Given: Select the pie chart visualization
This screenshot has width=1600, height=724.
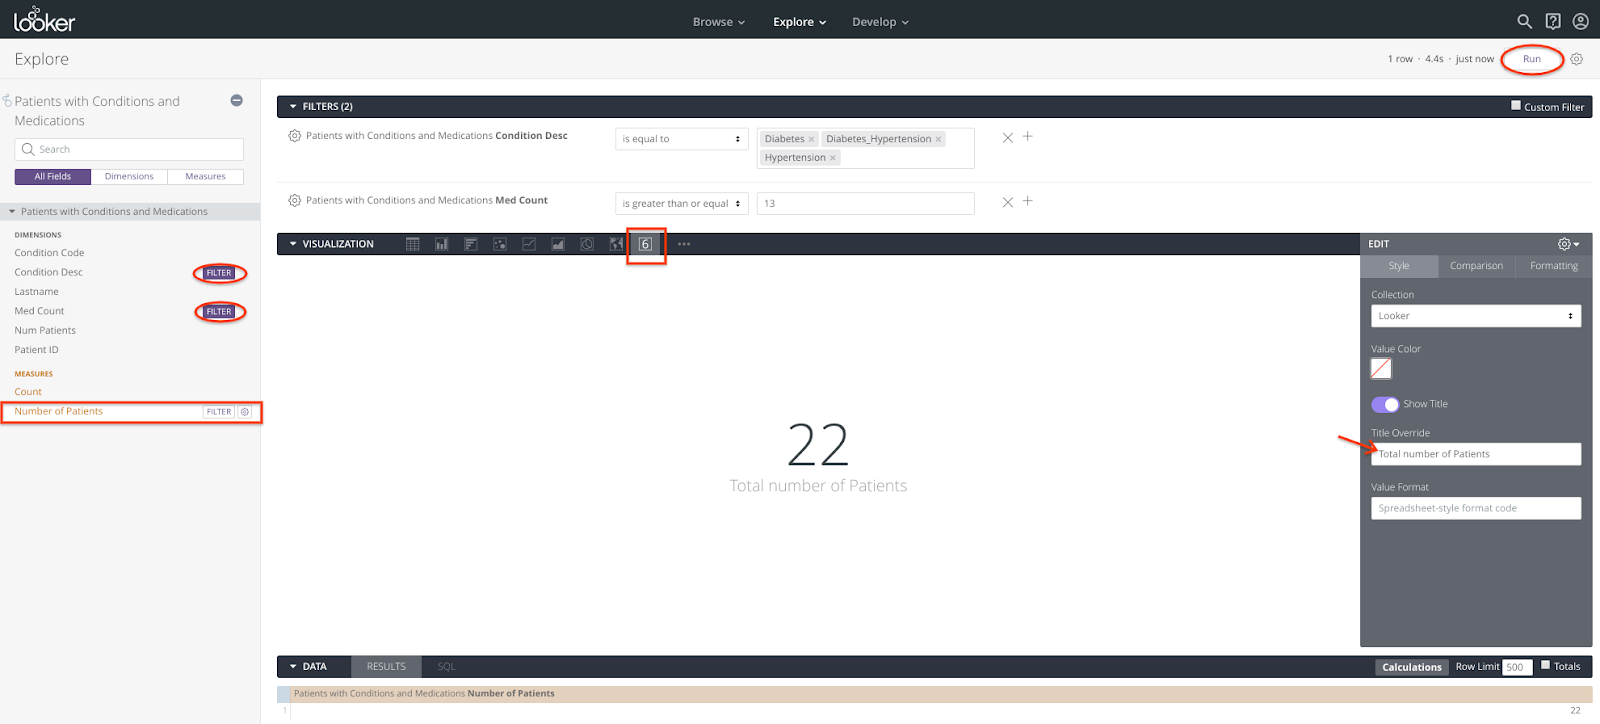Looking at the screenshot, I should pyautogui.click(x=587, y=244).
